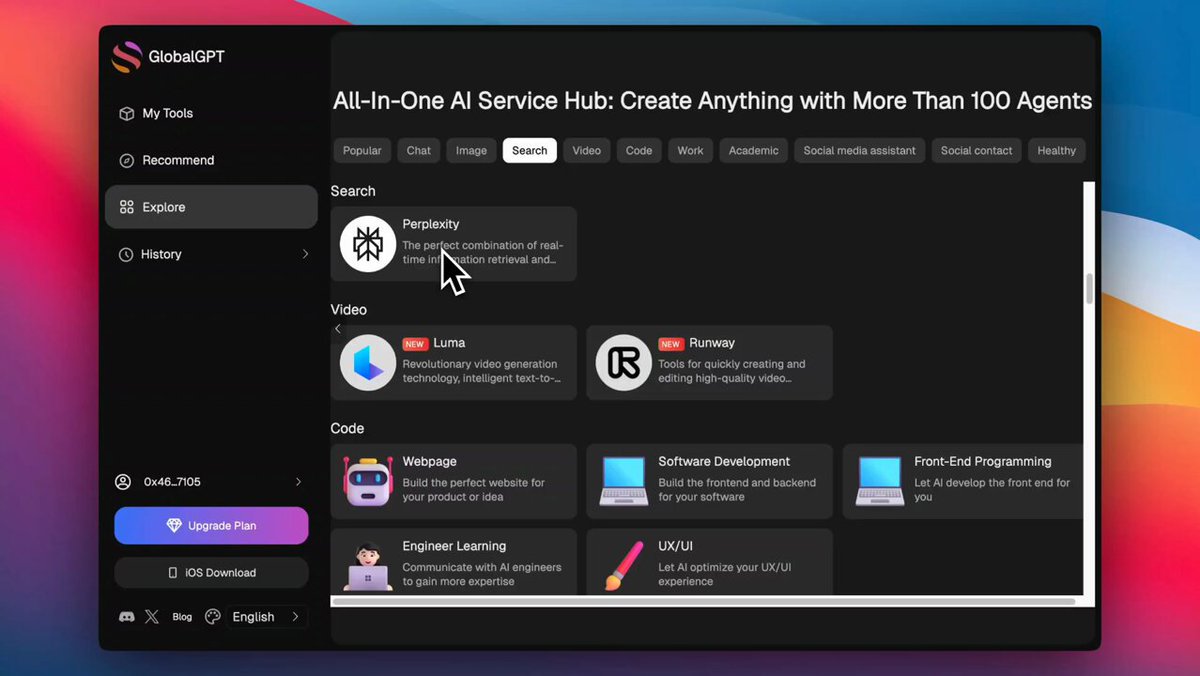1200x676 pixels.
Task: Click the Perplexity logo icon
Action: point(368,244)
